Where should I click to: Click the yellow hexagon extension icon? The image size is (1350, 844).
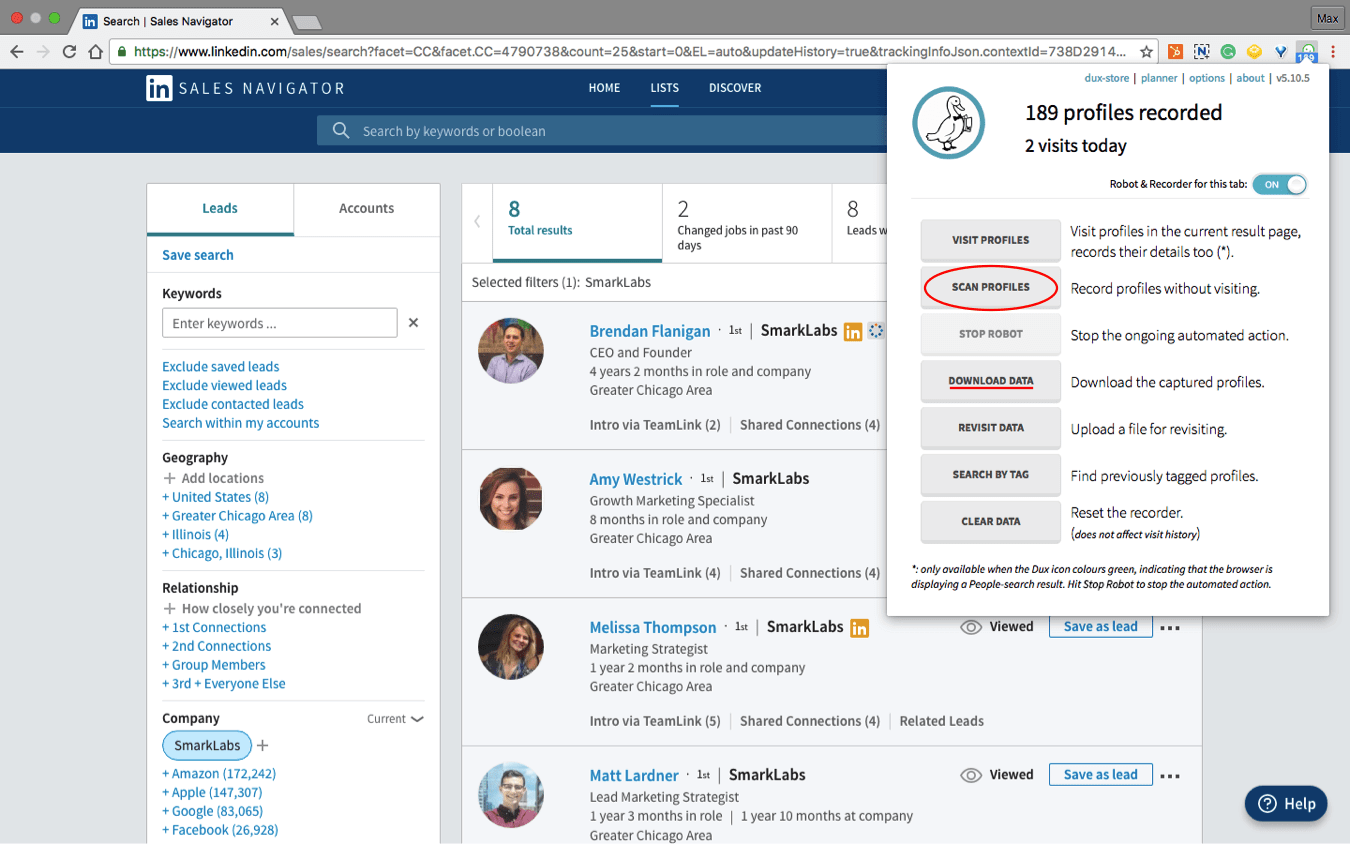[x=1254, y=51]
